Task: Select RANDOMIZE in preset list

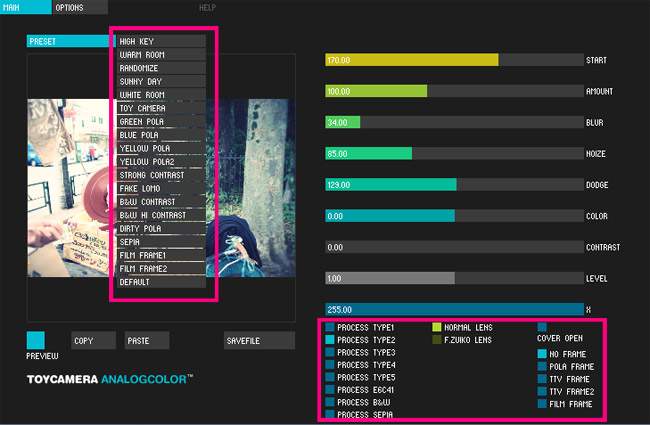Action: point(161,68)
